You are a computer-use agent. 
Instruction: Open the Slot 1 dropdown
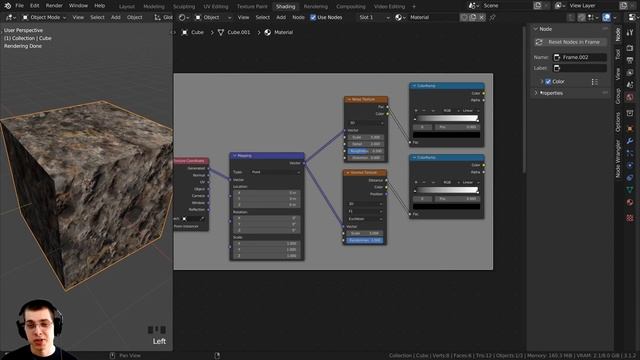[374, 18]
